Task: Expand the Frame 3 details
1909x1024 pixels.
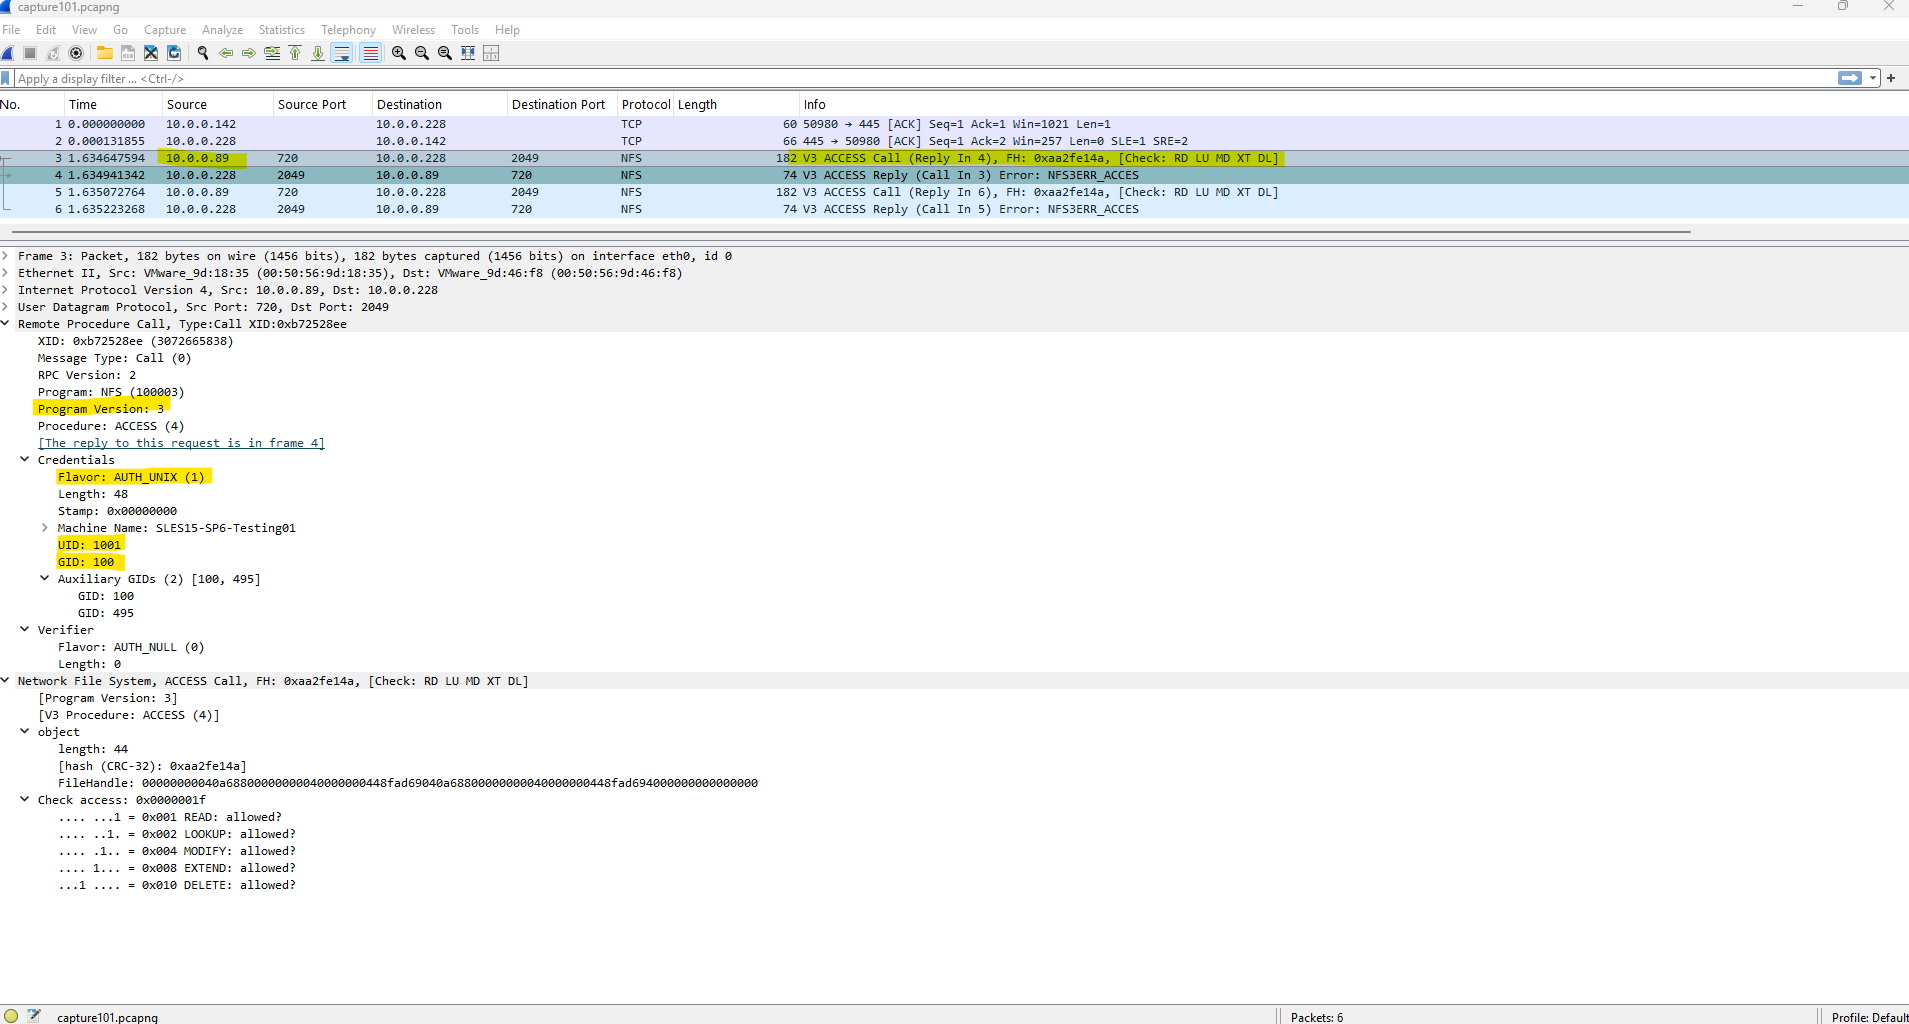Action: coord(5,256)
